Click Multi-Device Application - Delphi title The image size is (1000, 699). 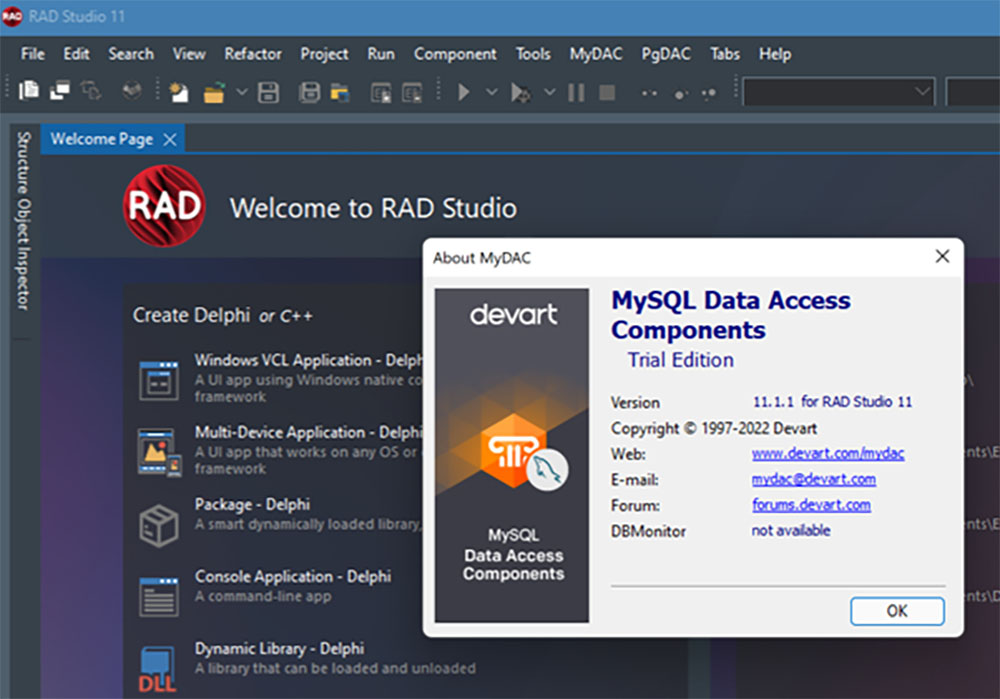pyautogui.click(x=309, y=432)
